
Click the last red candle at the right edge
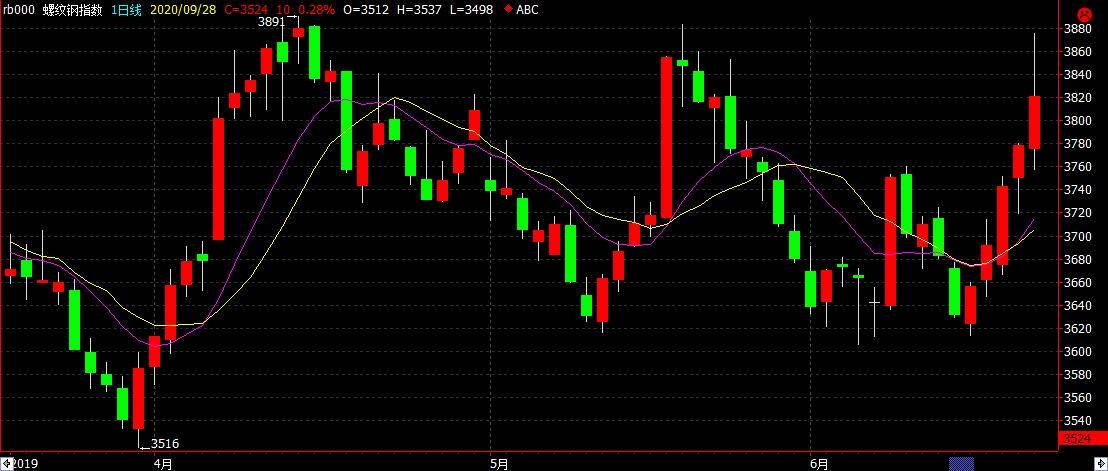pos(1035,122)
